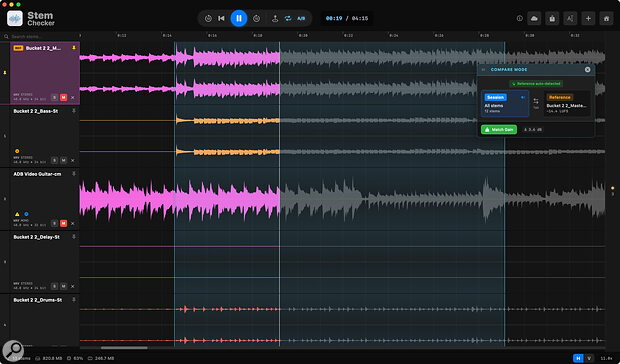Click the marker pin icon in transport bar
This screenshot has width=620, height=364.
coord(275,19)
